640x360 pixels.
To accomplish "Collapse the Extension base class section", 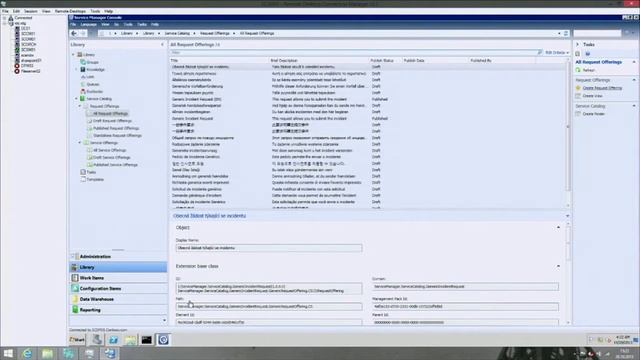I will (x=558, y=266).
